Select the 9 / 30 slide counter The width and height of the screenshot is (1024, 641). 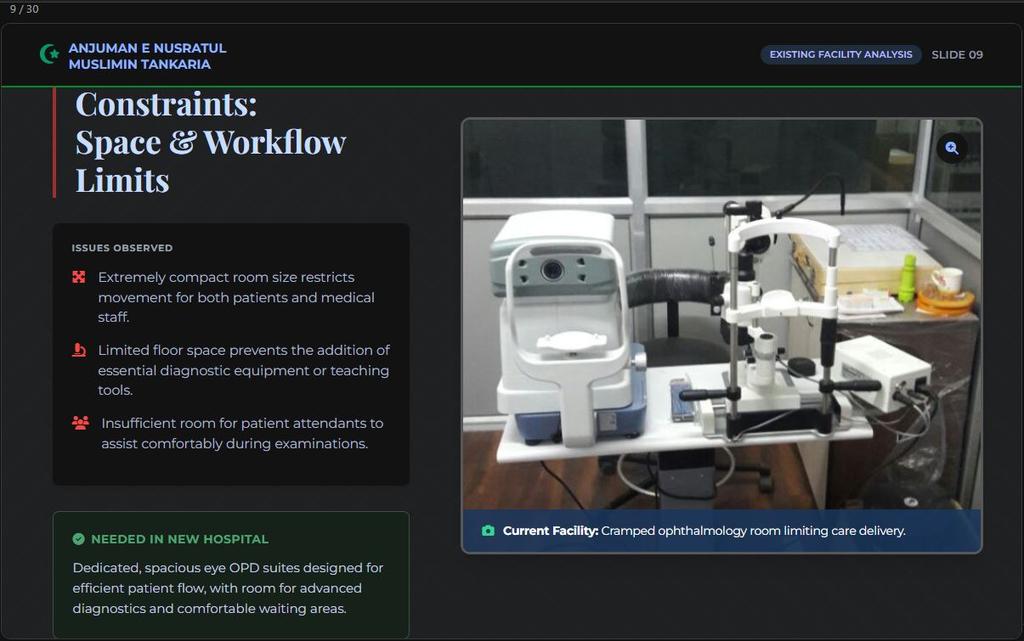click(25, 7)
